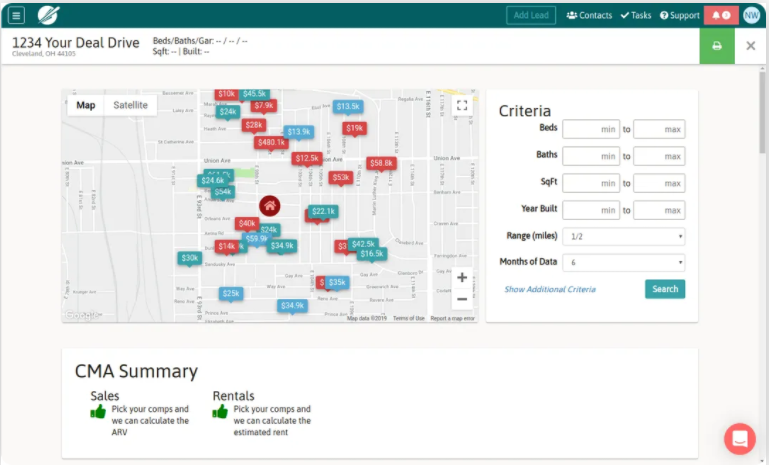Click the Search button
Screen dimensions: 769x465
click(665, 289)
